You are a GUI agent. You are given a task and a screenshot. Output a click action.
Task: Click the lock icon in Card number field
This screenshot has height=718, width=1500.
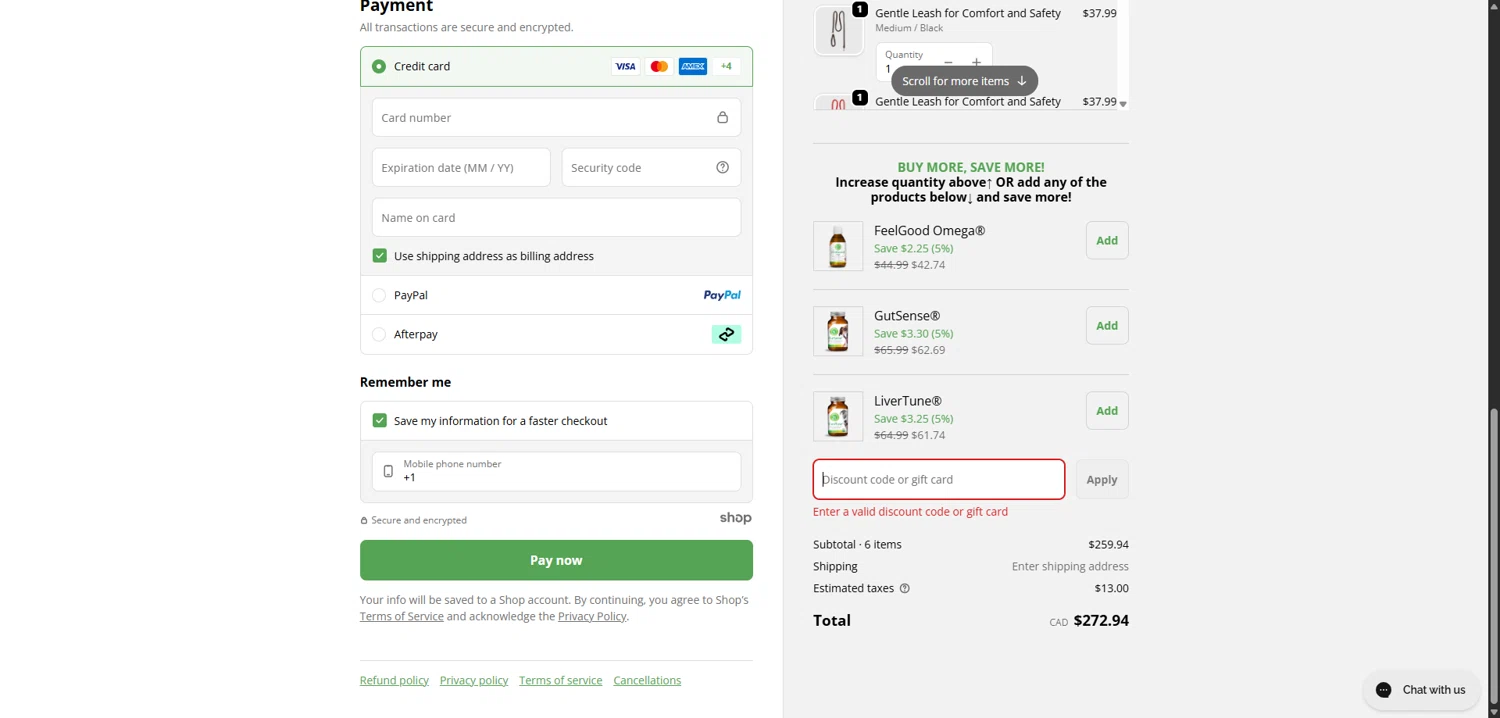722,118
